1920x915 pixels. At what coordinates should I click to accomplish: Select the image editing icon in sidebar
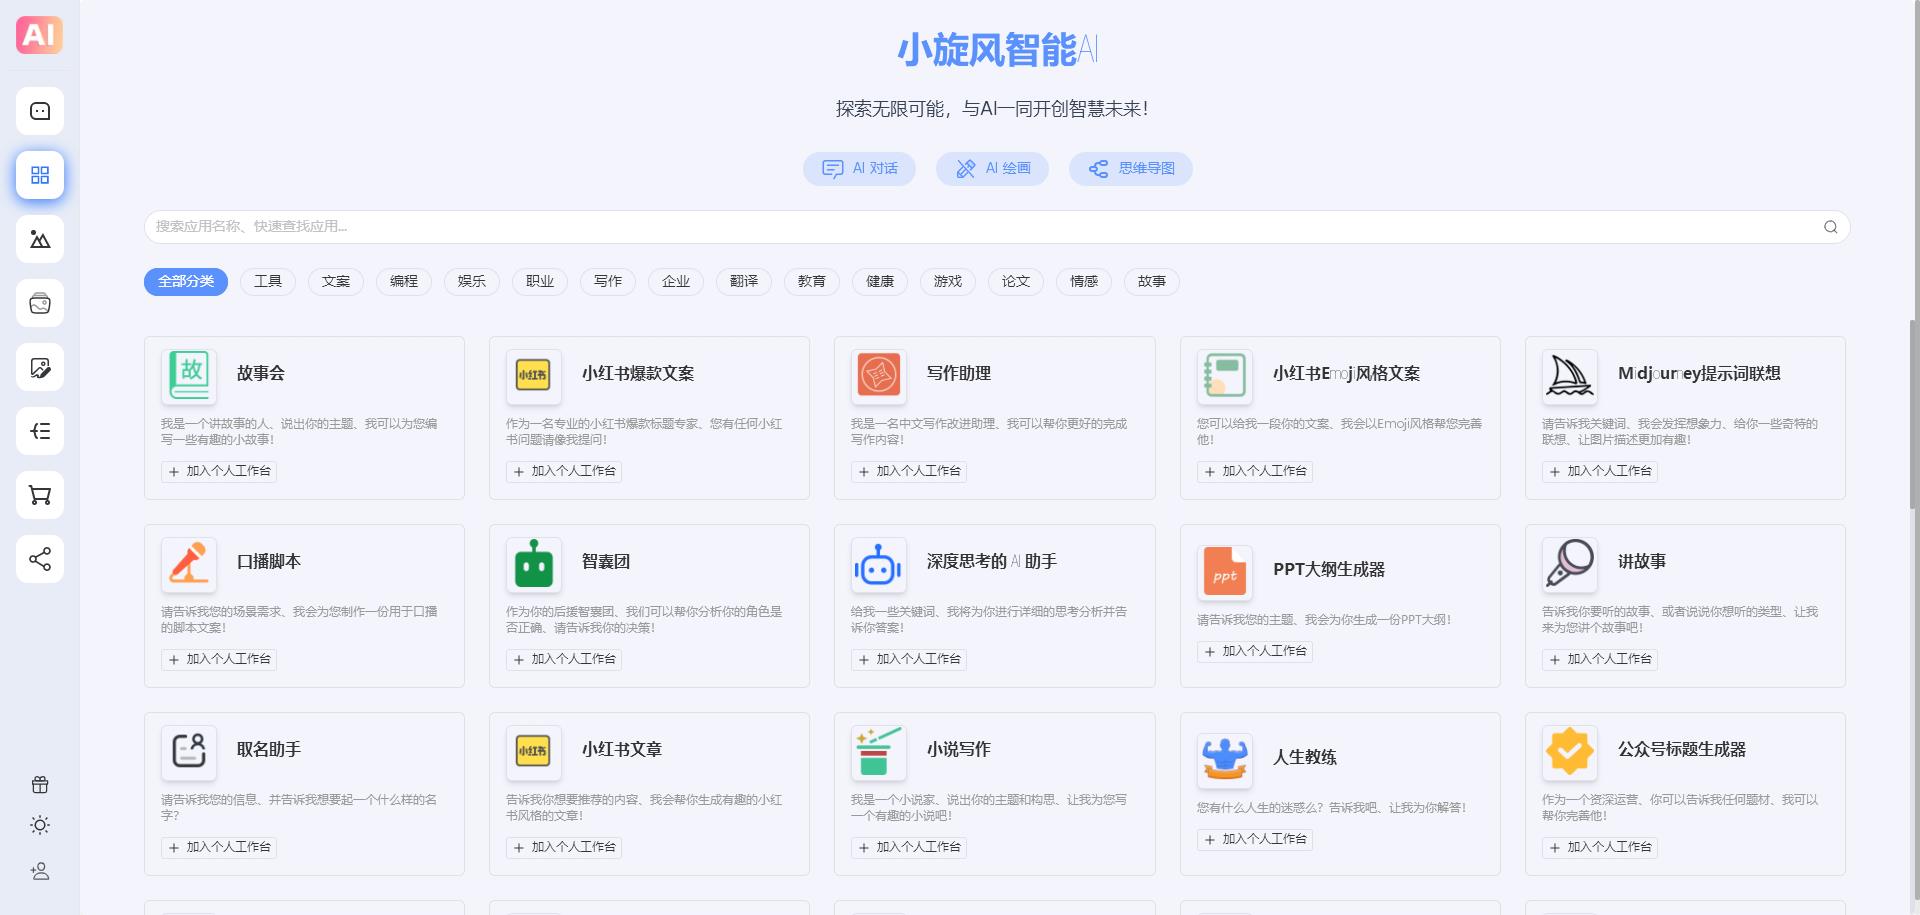(39, 367)
